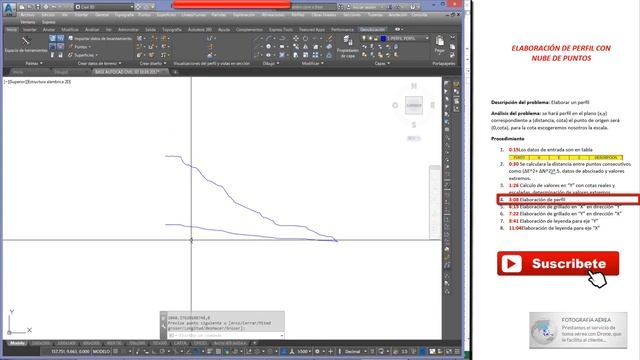Open the Civil 3D workspace dropdown
Screen dimensions: 640x360
tap(104, 7)
